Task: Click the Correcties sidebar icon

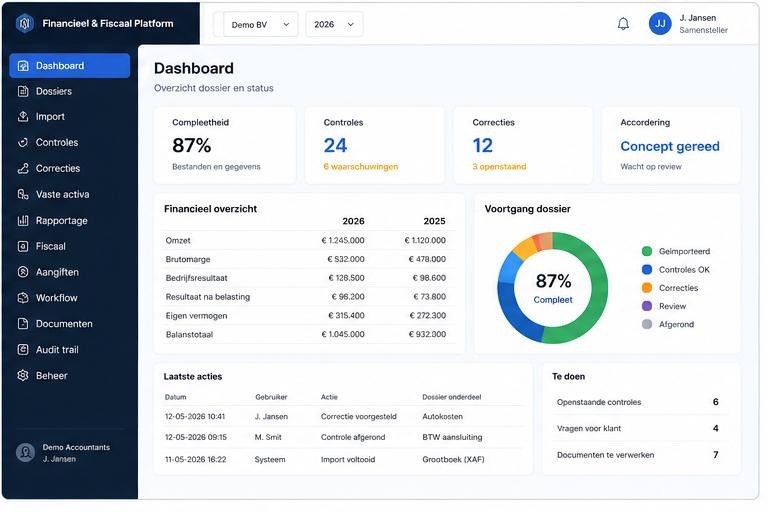Action: pos(23,169)
